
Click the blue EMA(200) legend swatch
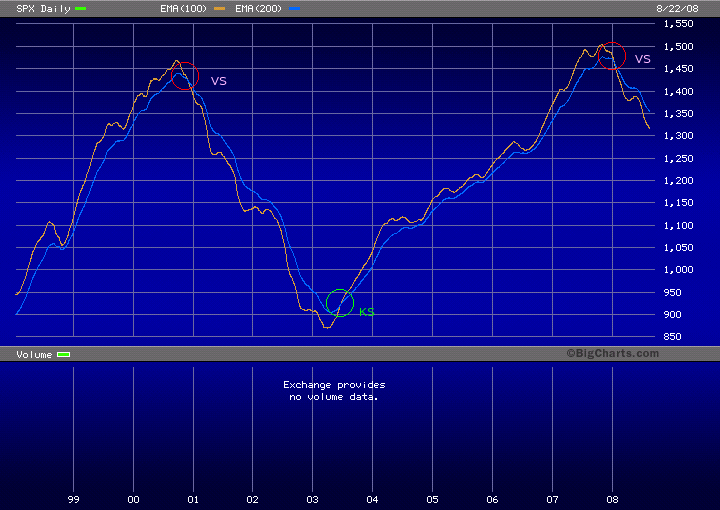pos(294,9)
